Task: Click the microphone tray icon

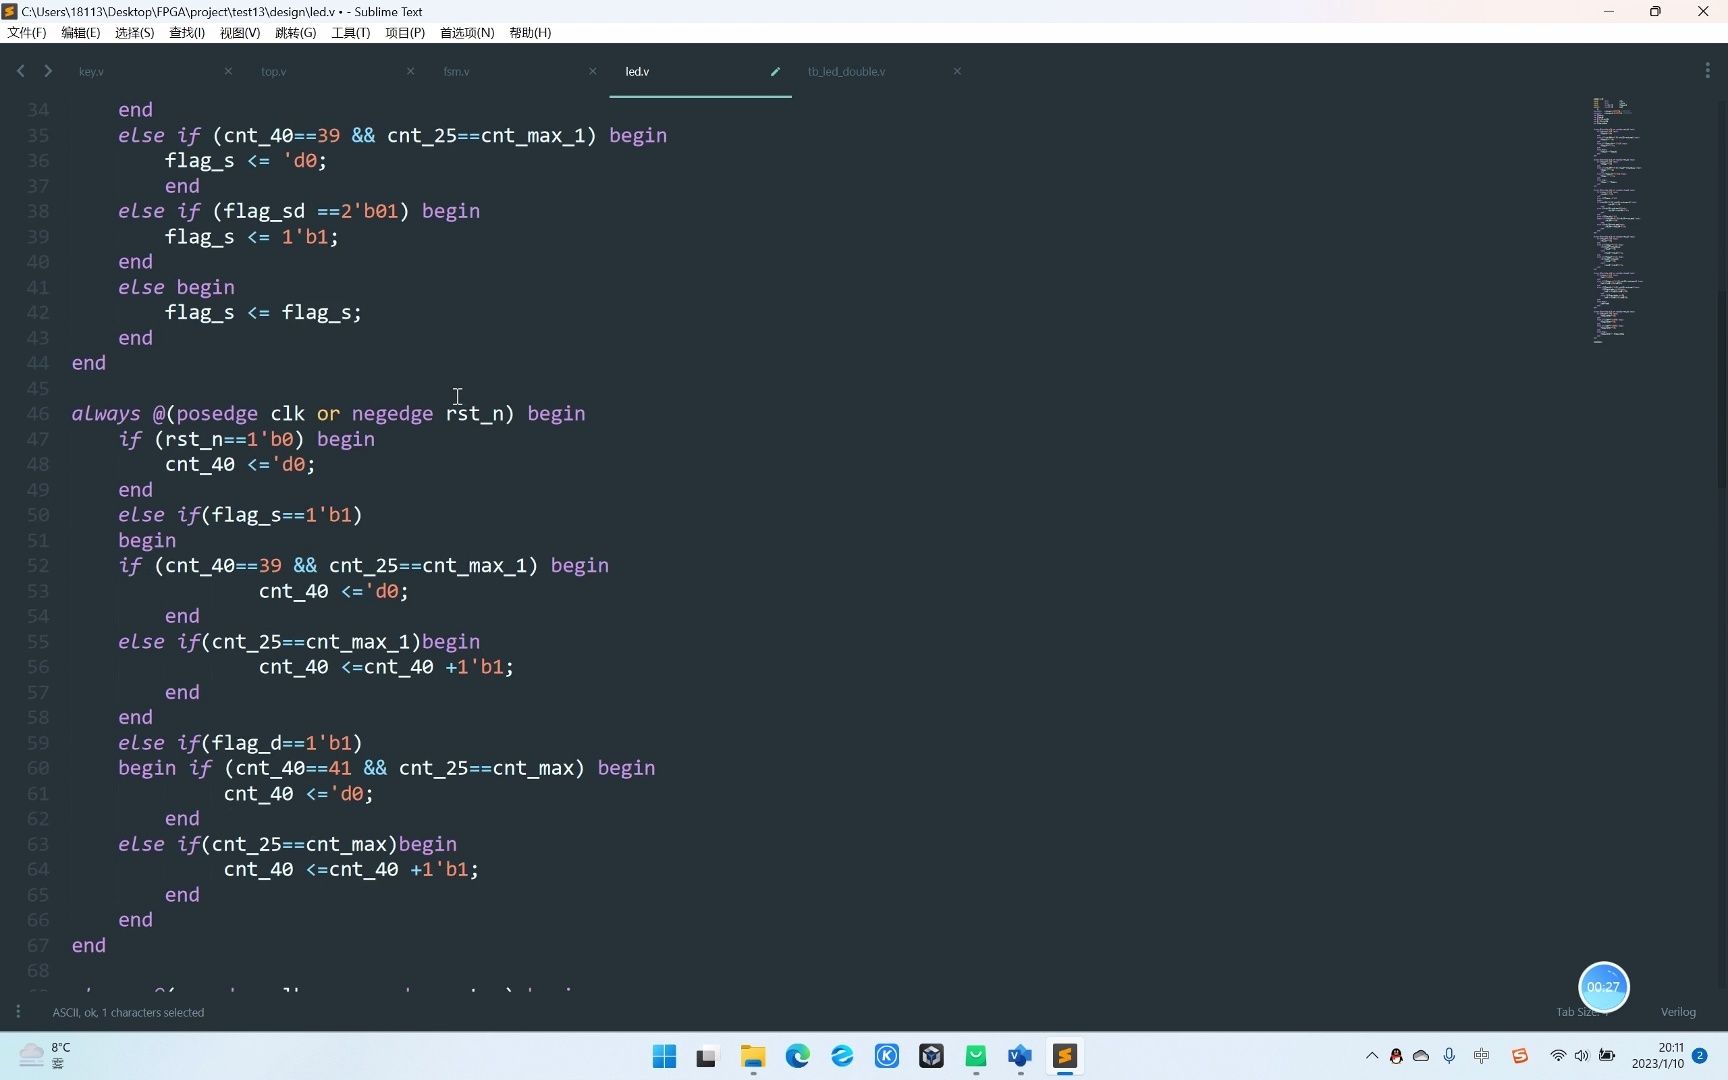Action: pos(1449,1056)
